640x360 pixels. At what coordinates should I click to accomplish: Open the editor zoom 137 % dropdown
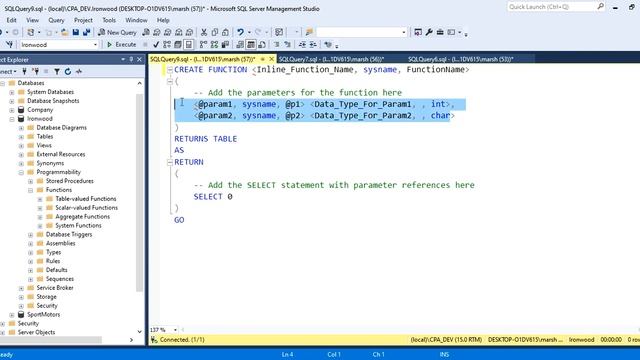(x=175, y=330)
